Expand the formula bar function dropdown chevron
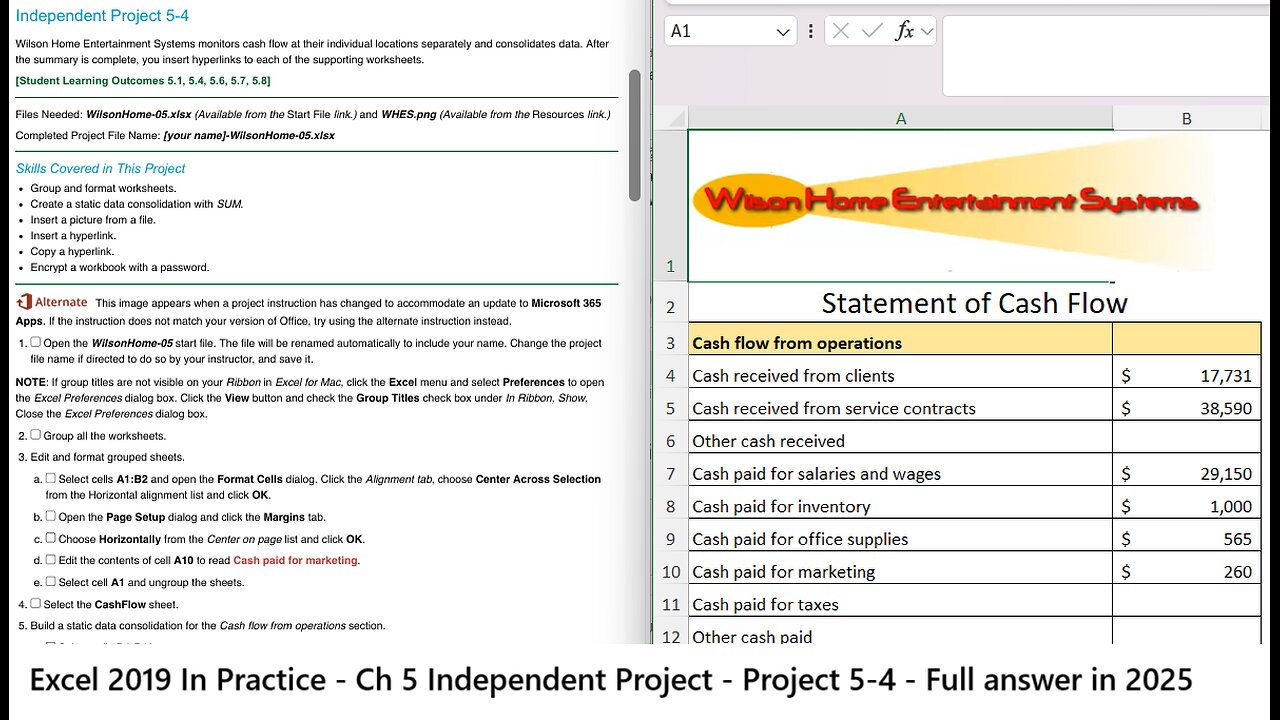Image resolution: width=1280 pixels, height=720 pixels. click(927, 31)
